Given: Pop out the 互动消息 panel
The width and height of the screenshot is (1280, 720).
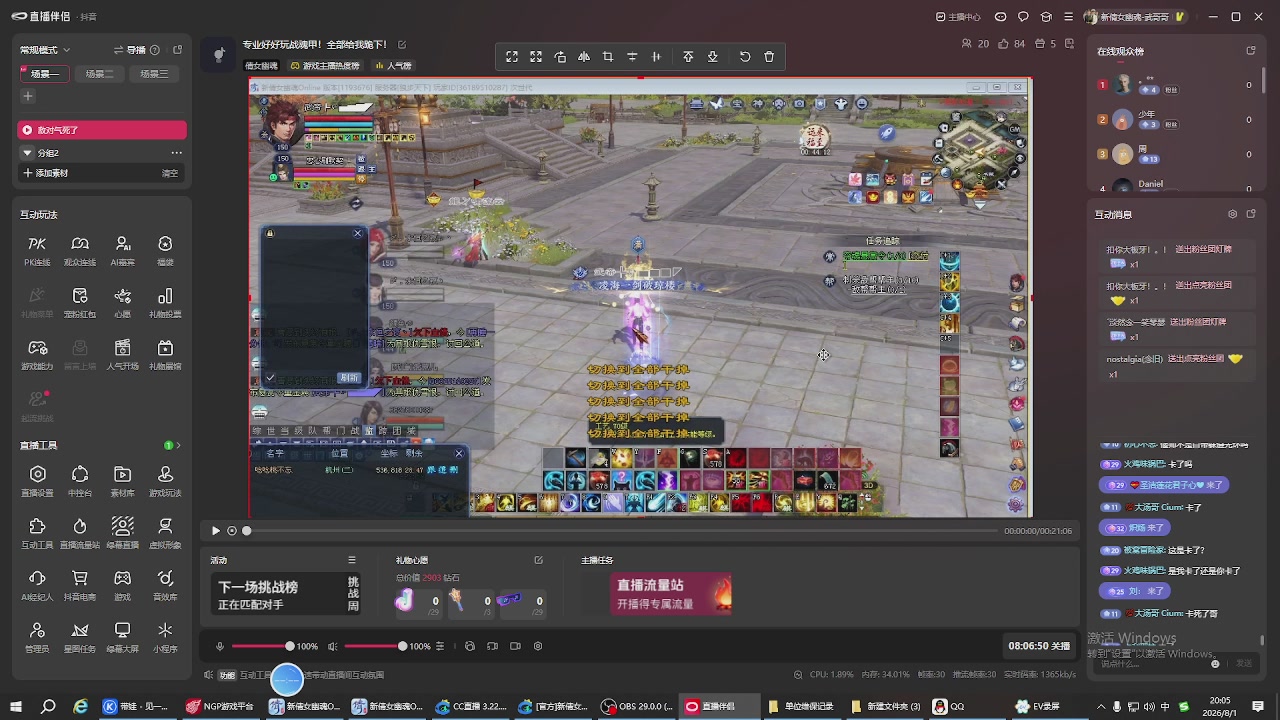Looking at the screenshot, I should coord(1250,214).
